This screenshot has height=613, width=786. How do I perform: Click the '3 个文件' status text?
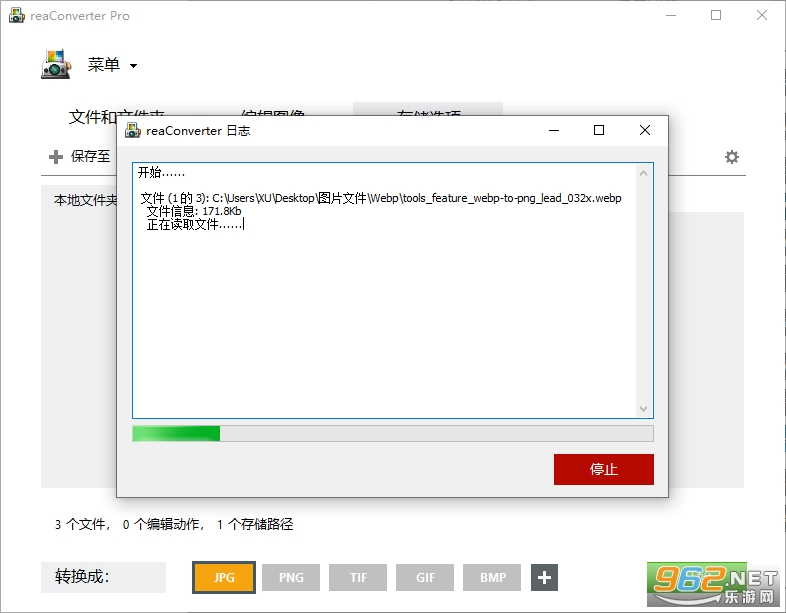pyautogui.click(x=82, y=524)
